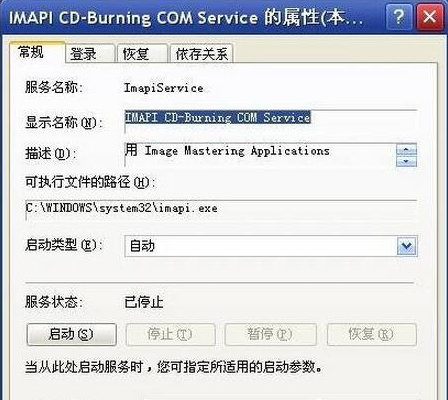Close the IMAPI properties dialog
The height and width of the screenshot is (400, 448).
[429, 17]
